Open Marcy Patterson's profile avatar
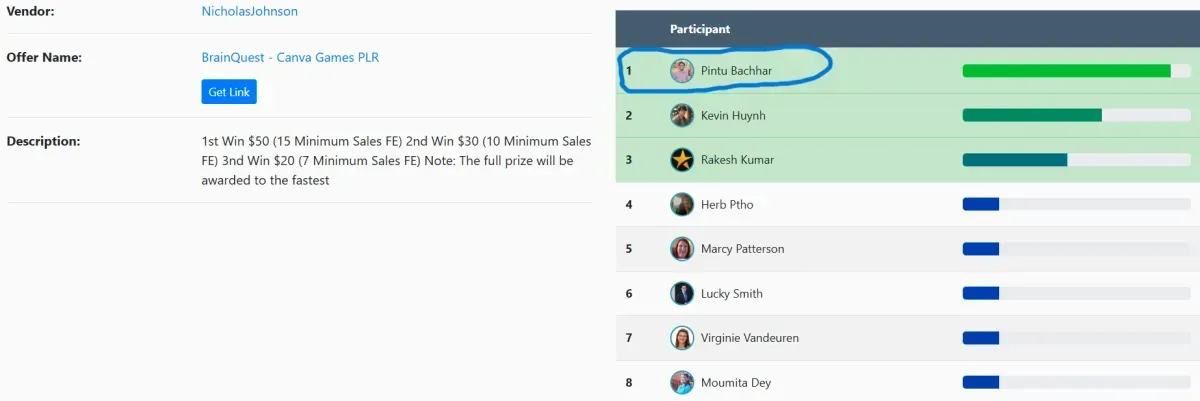This screenshot has width=1200, height=401. (682, 249)
